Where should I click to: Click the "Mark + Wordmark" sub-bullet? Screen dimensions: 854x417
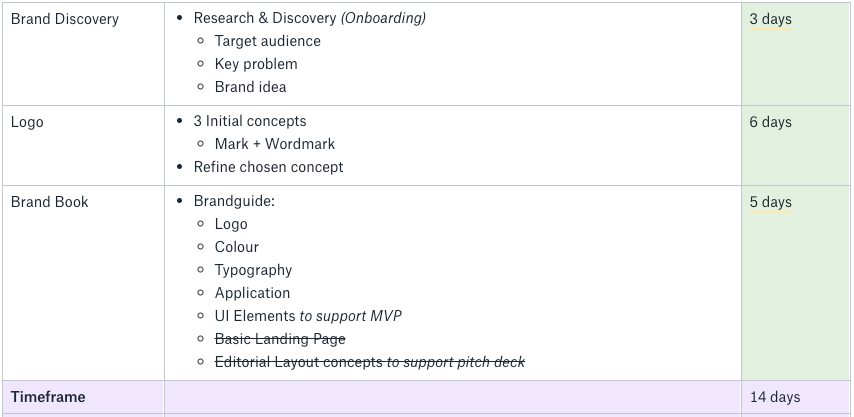[x=274, y=145]
